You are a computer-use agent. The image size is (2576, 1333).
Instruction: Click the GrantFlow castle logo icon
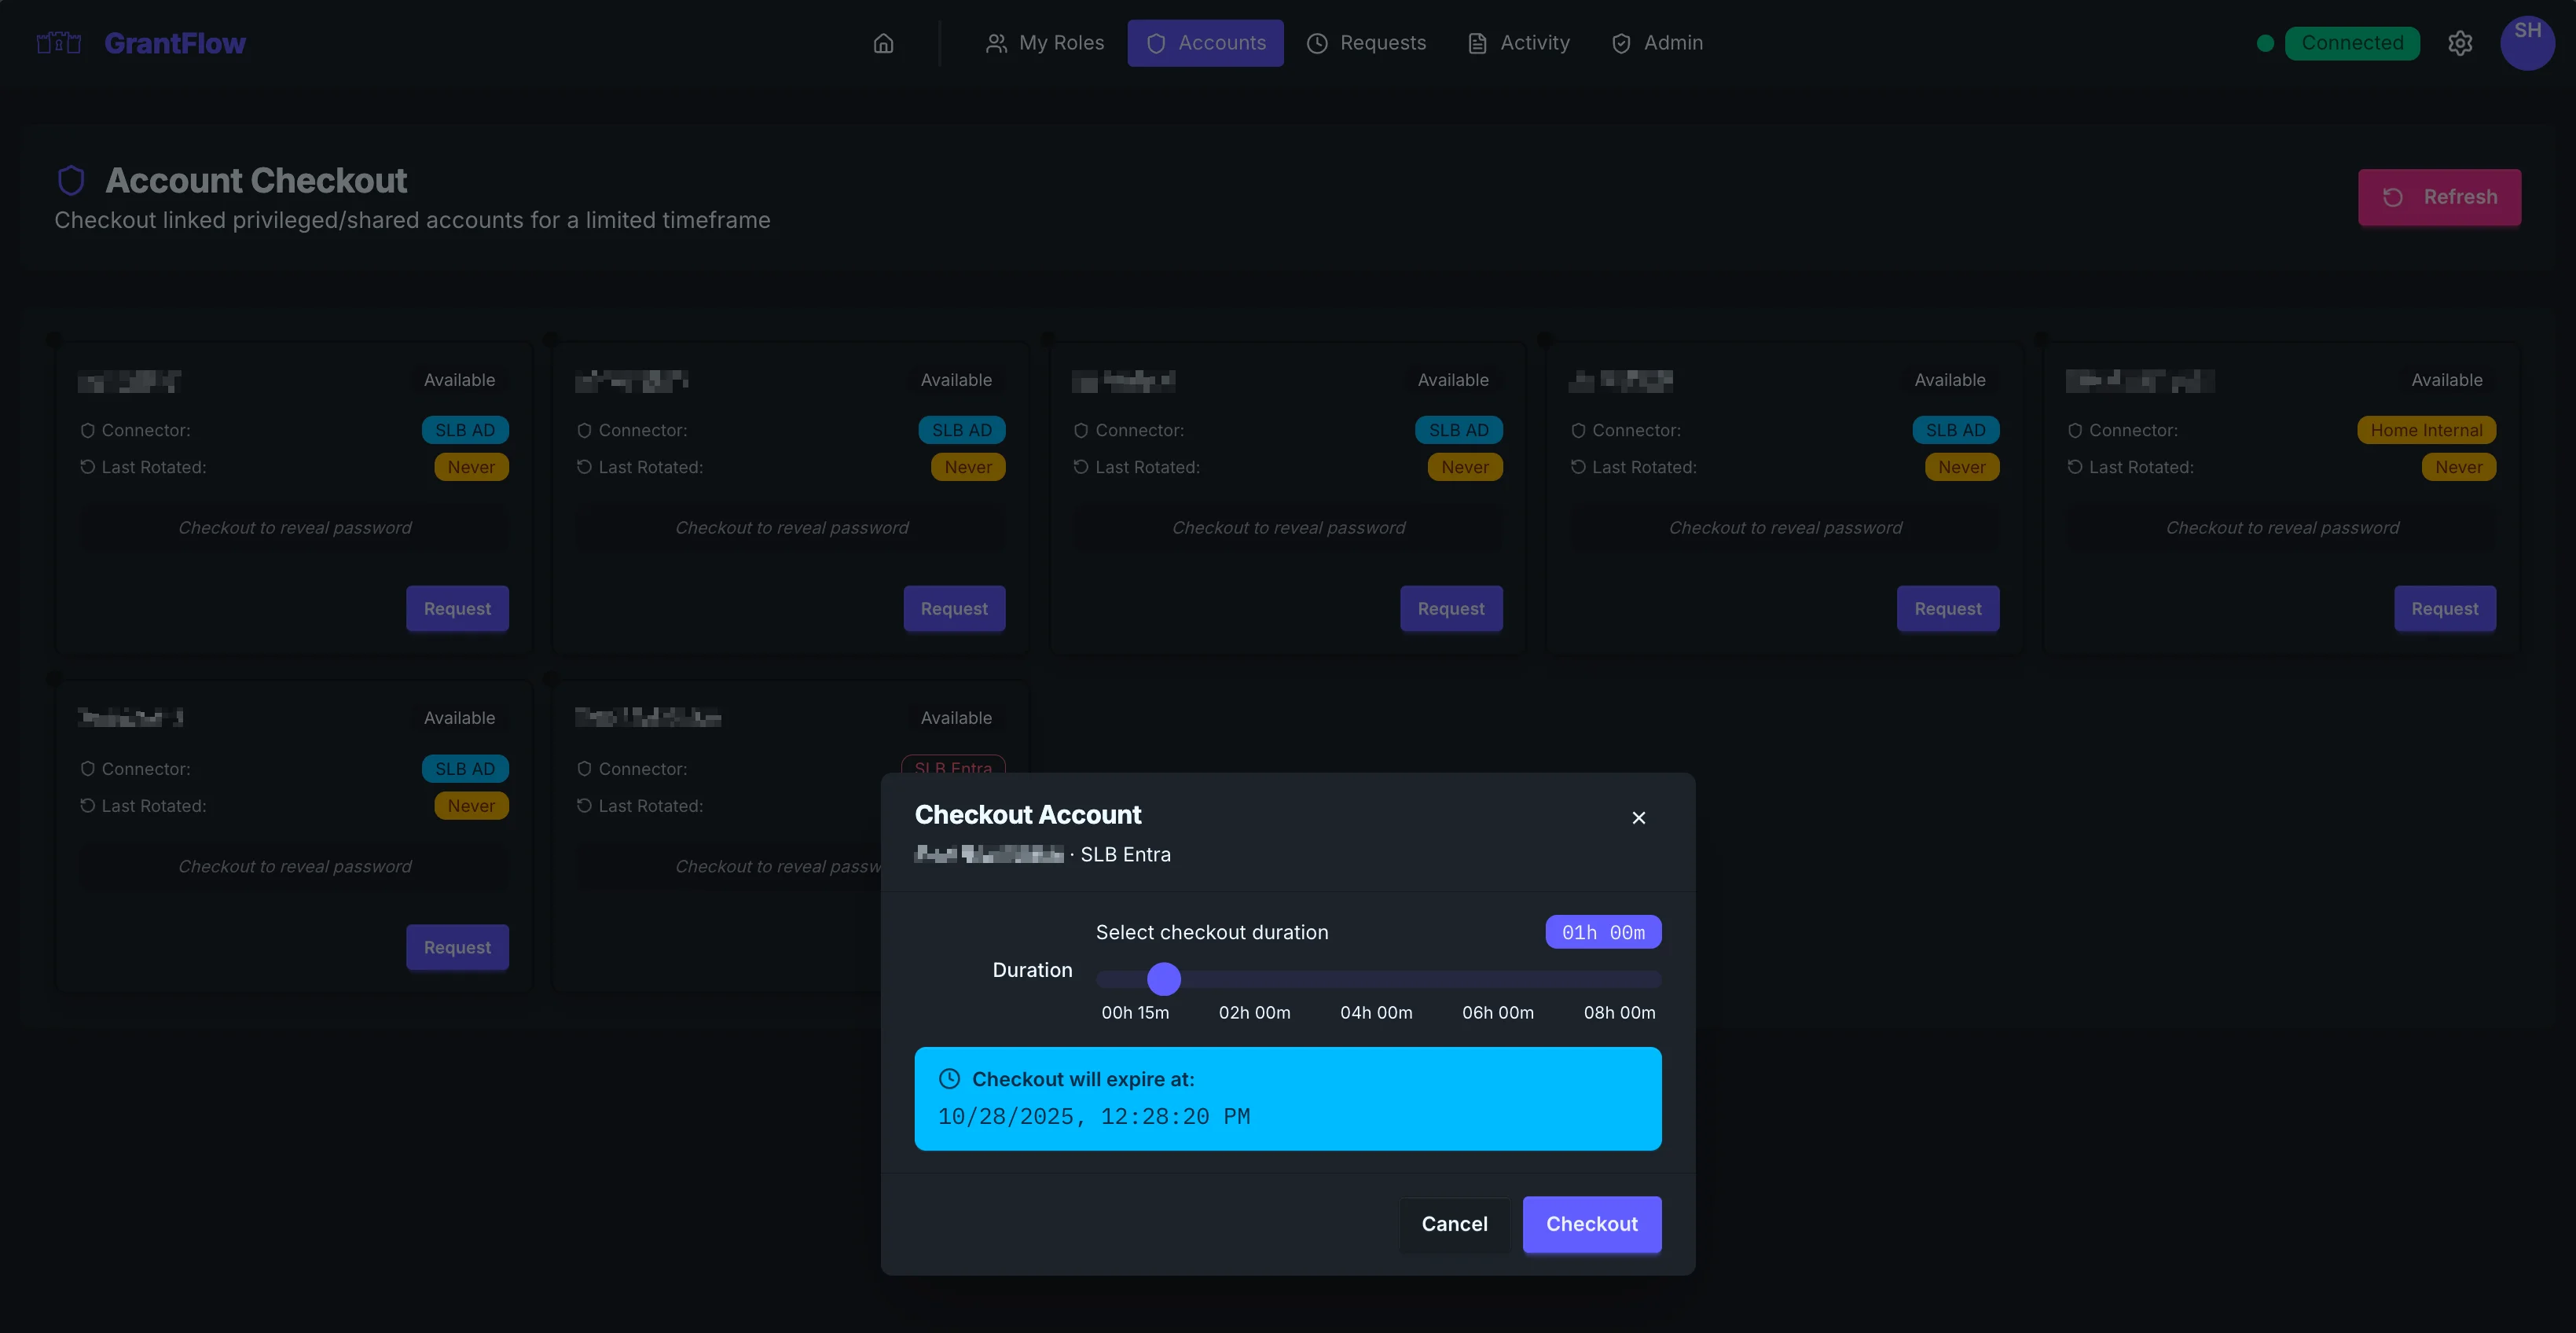coord(57,42)
